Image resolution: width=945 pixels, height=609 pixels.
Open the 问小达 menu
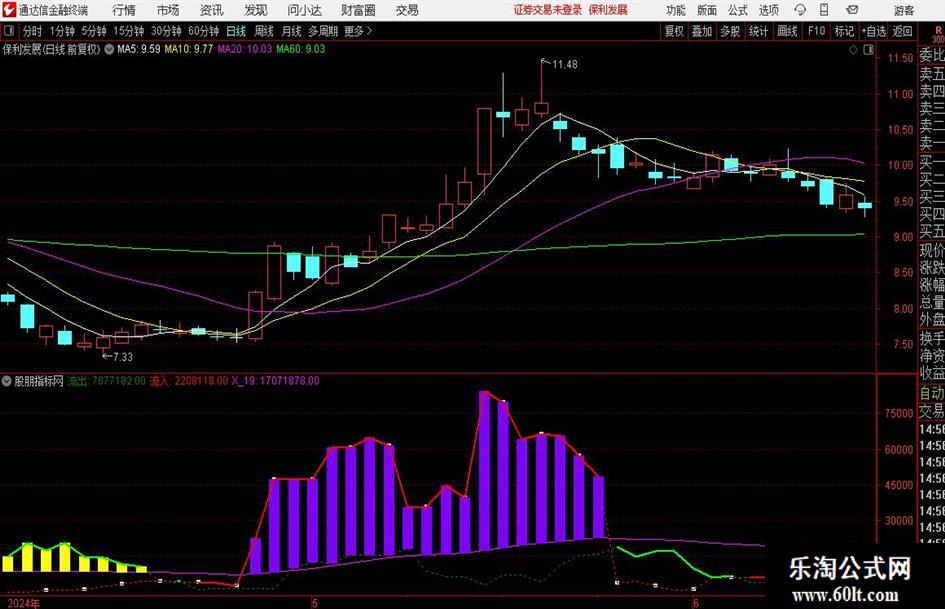(304, 10)
